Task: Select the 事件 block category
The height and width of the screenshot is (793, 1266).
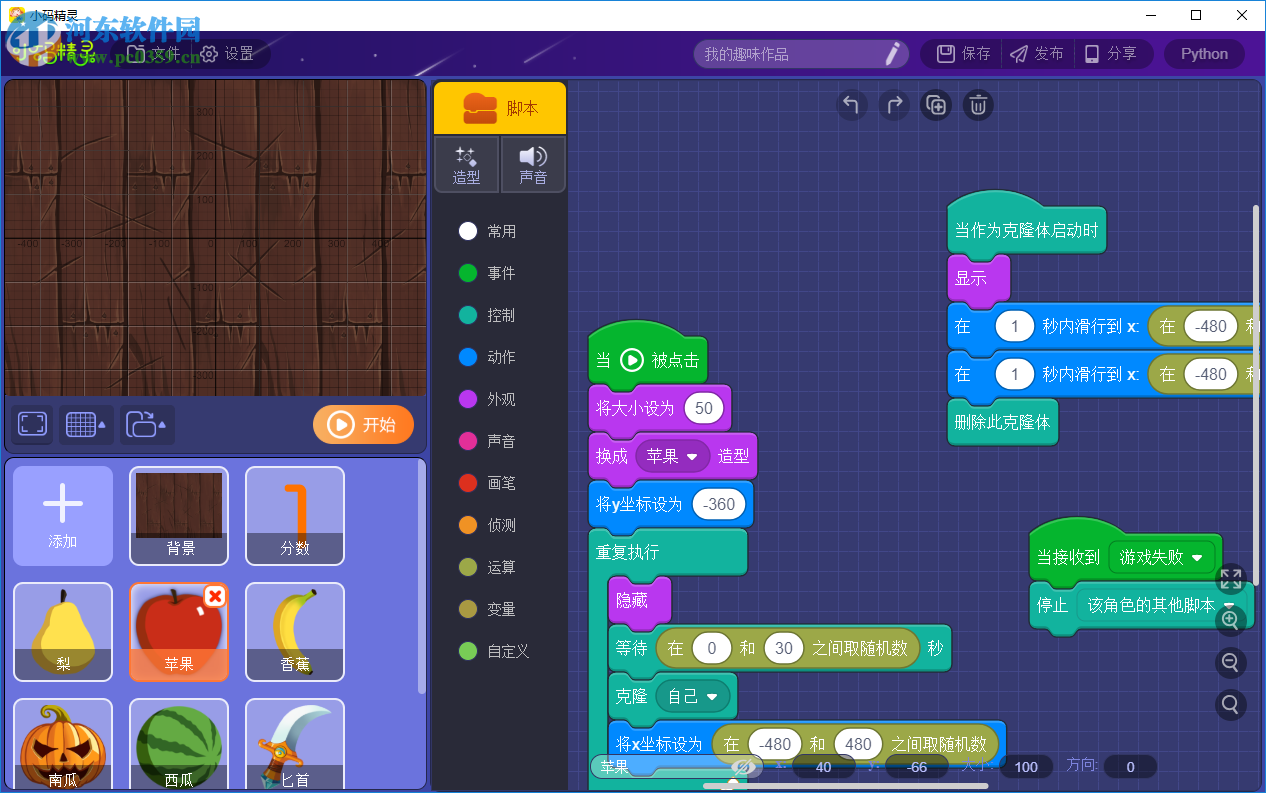Action: pyautogui.click(x=500, y=273)
